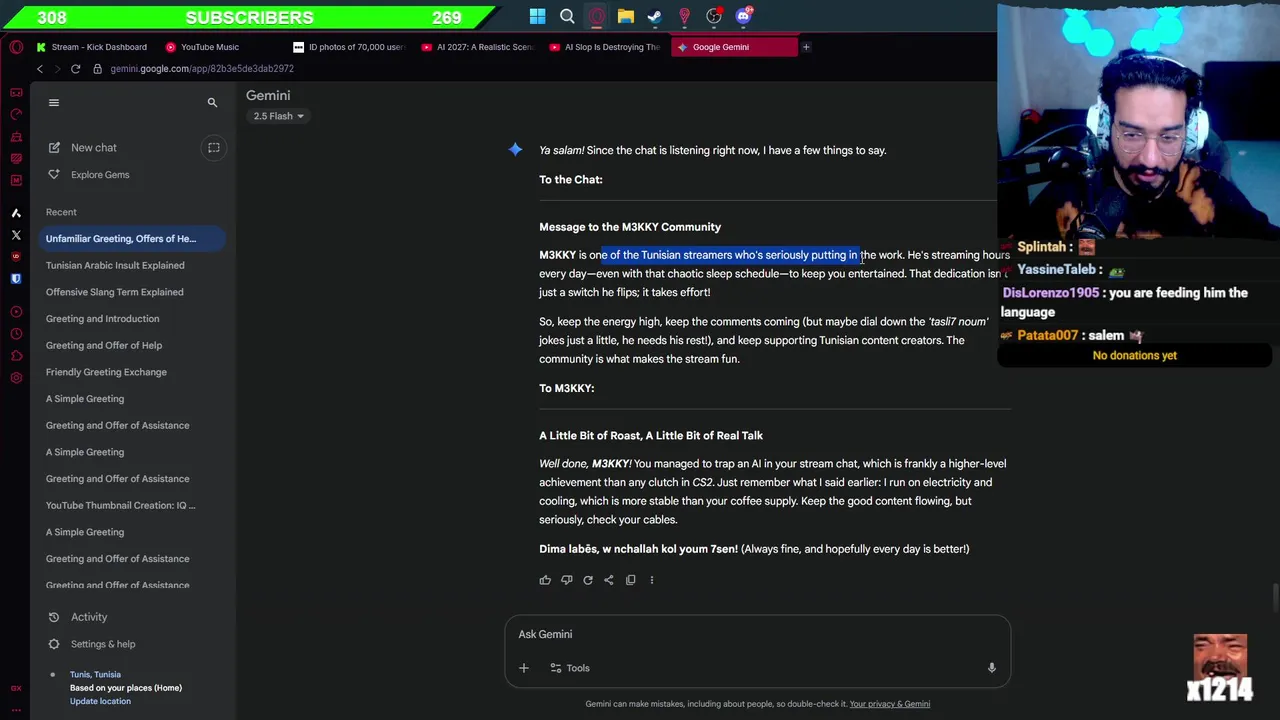The image size is (1280, 720).
Task: Click the Gemini title text above model selector
Action: [268, 96]
